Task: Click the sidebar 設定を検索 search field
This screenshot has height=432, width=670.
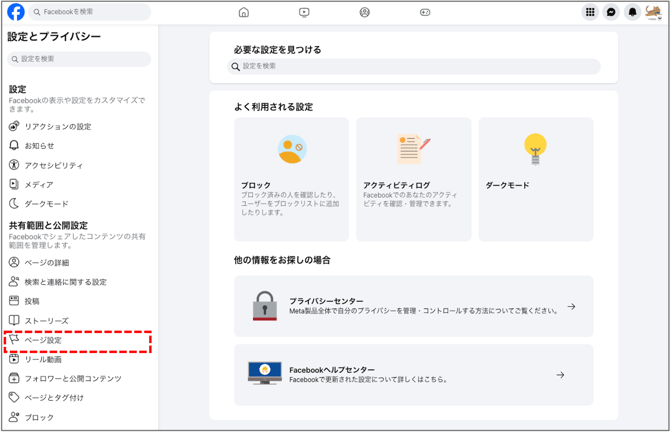Action: coord(79,59)
